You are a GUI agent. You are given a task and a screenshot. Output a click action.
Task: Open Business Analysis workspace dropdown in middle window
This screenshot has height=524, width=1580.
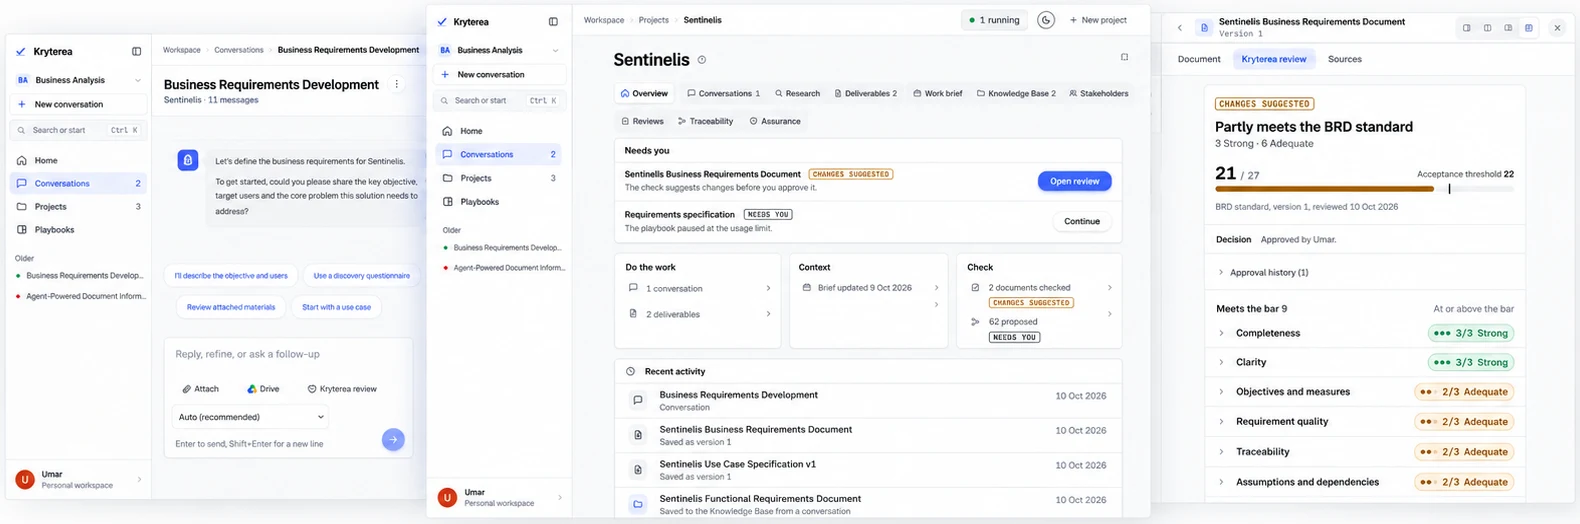click(x=499, y=50)
